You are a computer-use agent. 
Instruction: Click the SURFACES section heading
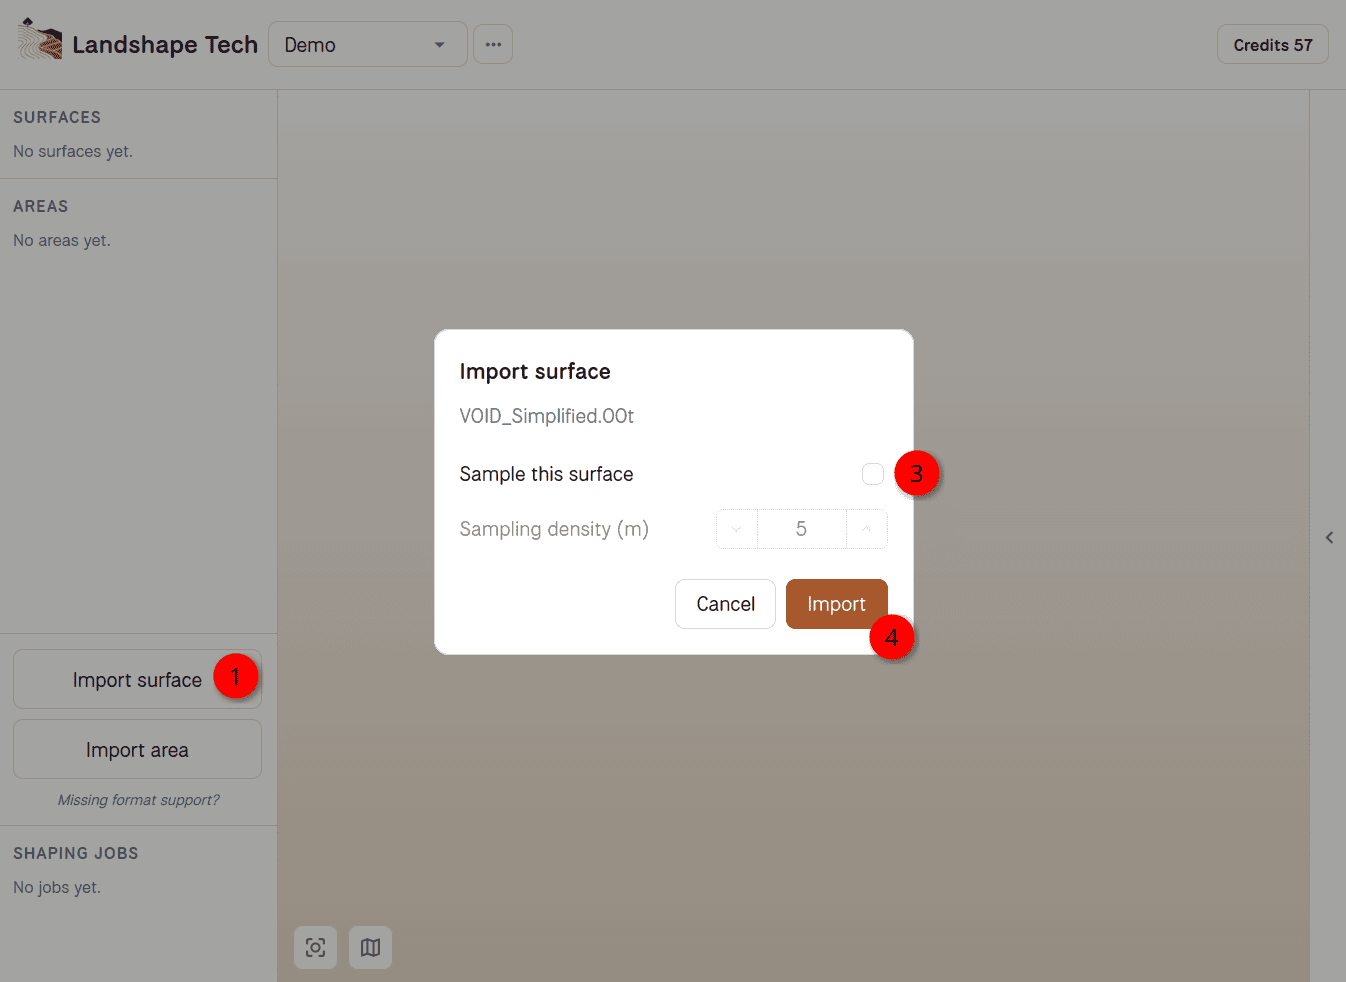pyautogui.click(x=57, y=117)
